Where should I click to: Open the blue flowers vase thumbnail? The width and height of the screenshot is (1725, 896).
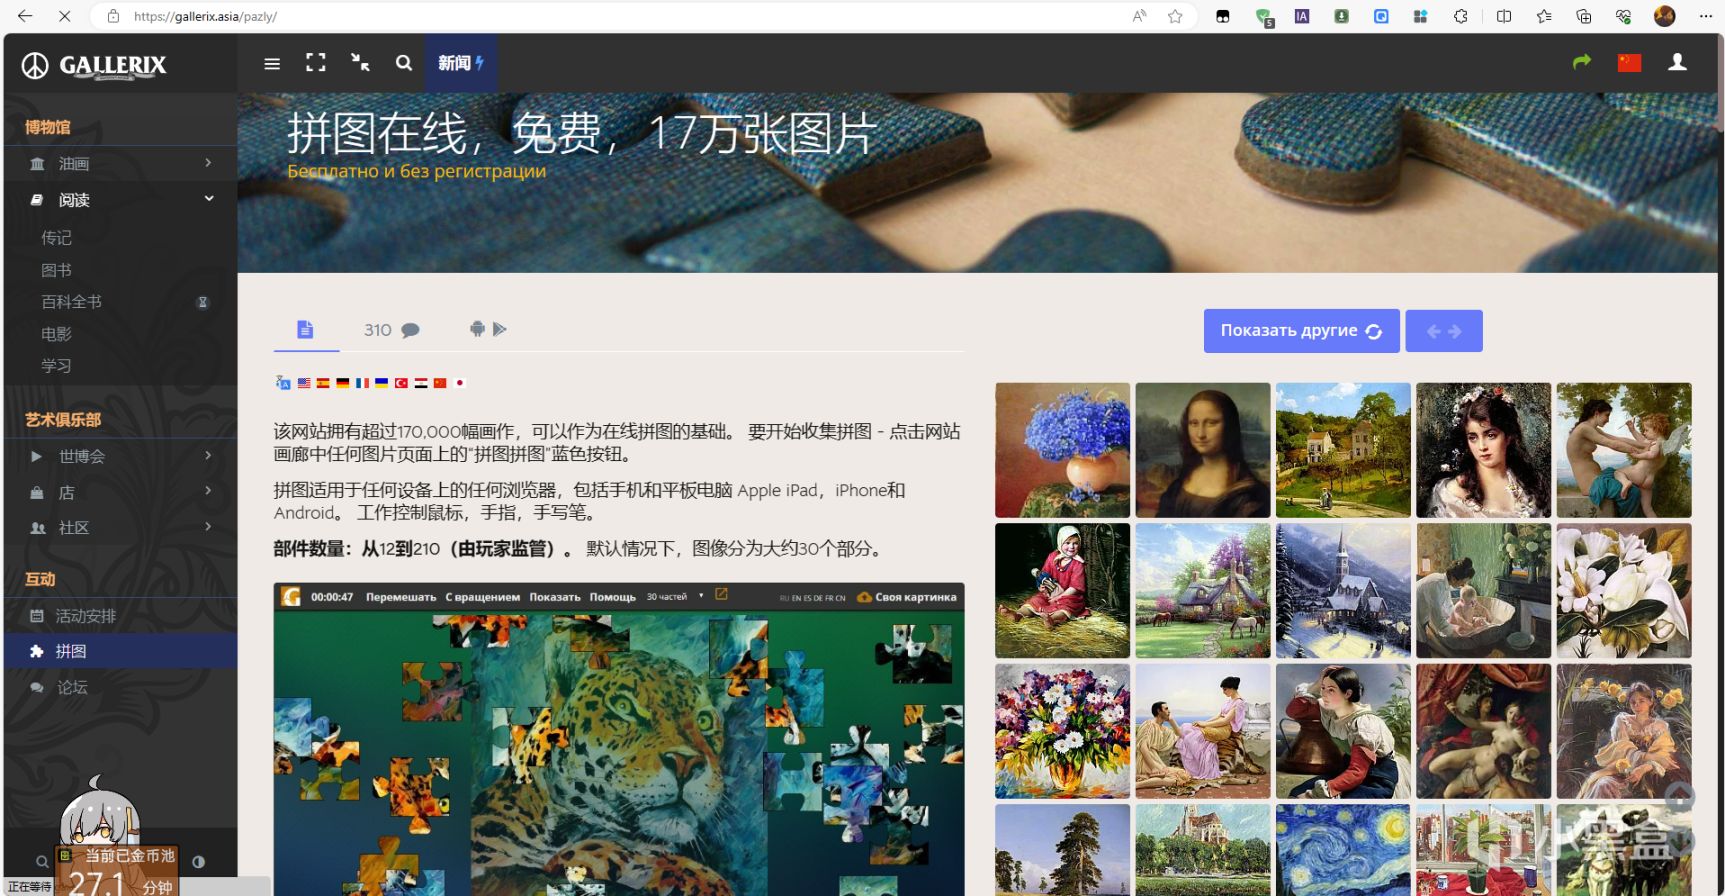tap(1063, 450)
